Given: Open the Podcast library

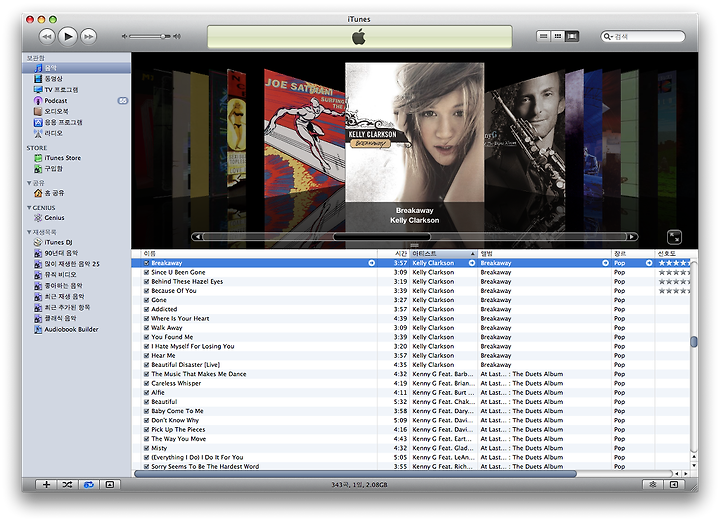Looking at the screenshot, I should [76, 101].
